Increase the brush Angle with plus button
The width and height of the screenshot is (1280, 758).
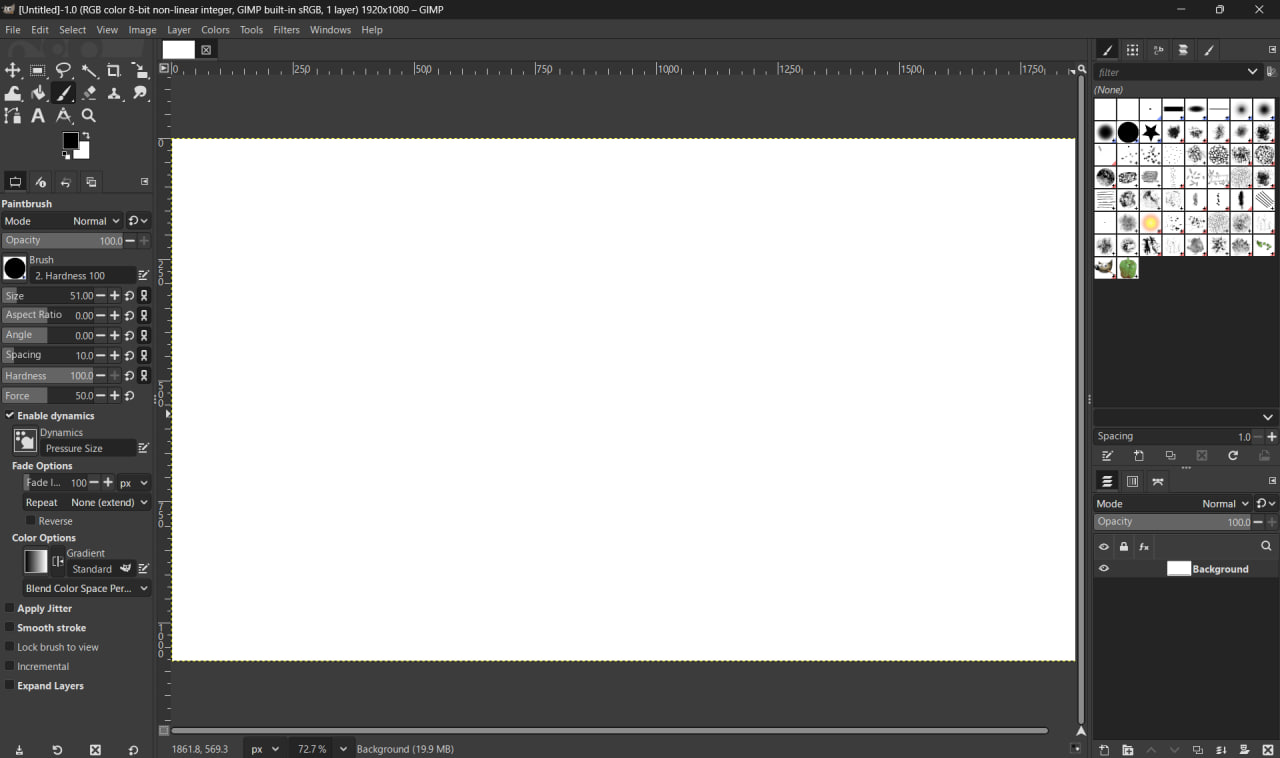coord(115,336)
